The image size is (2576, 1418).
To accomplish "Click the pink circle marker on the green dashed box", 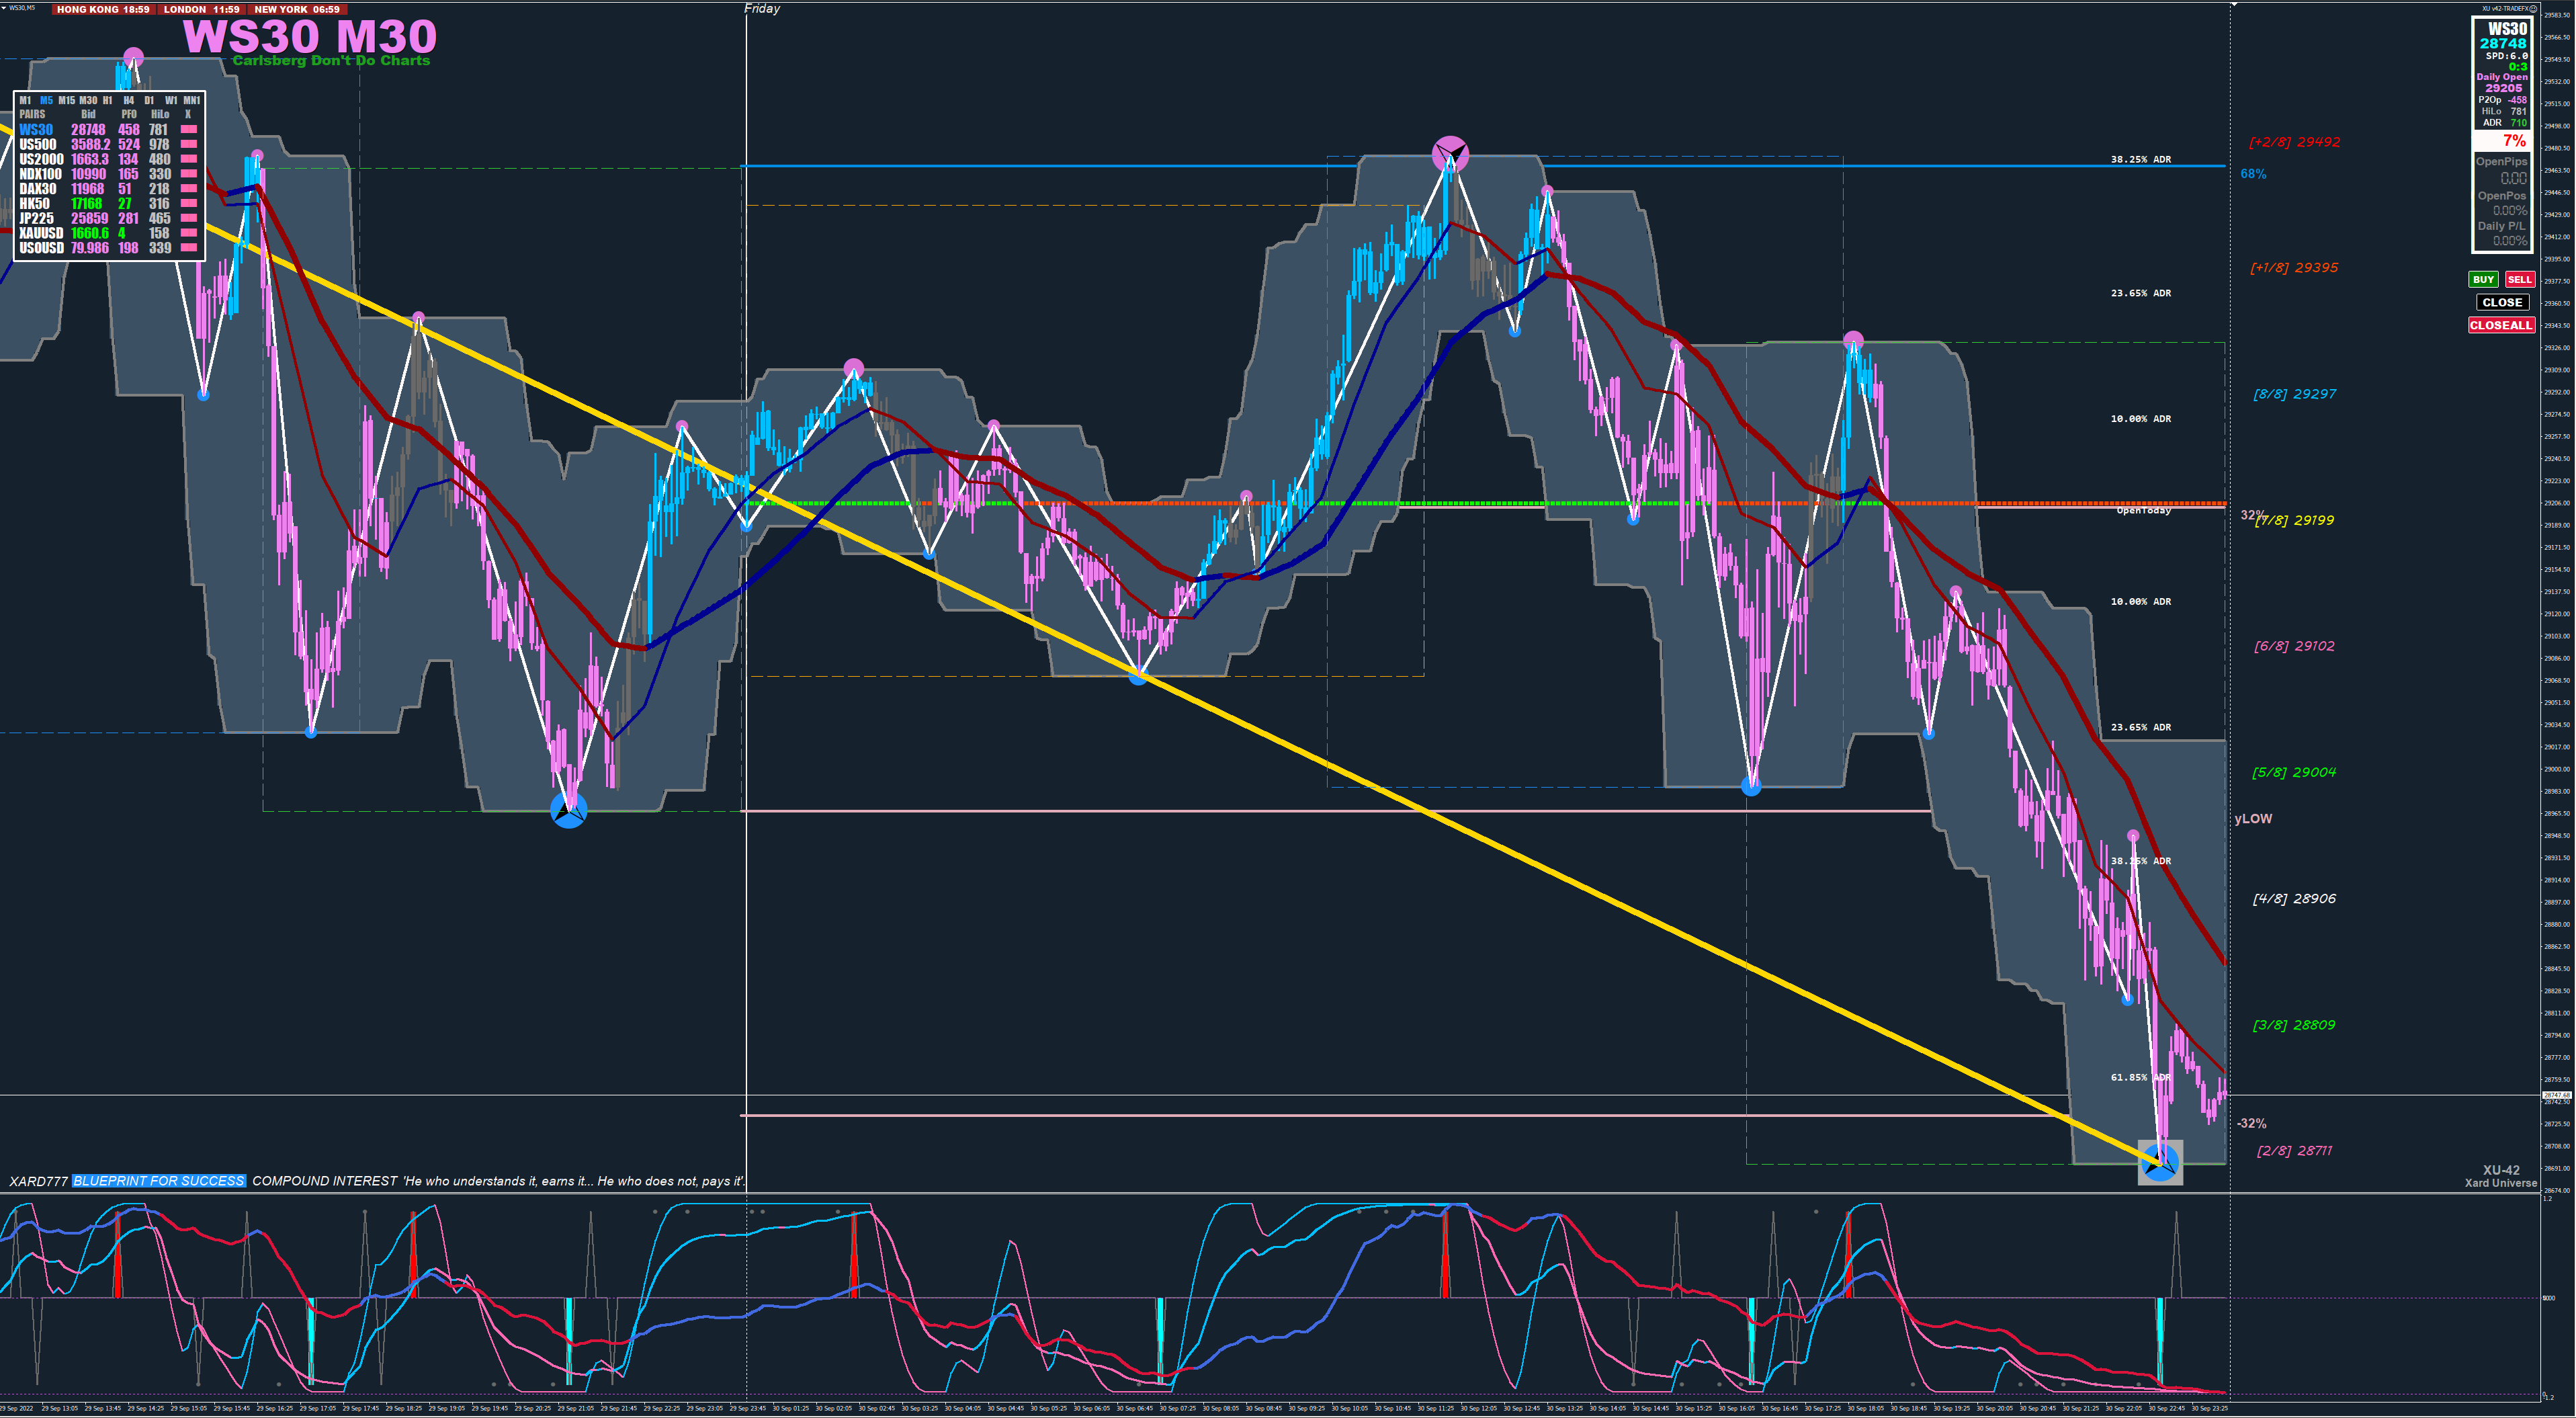I will [1853, 341].
